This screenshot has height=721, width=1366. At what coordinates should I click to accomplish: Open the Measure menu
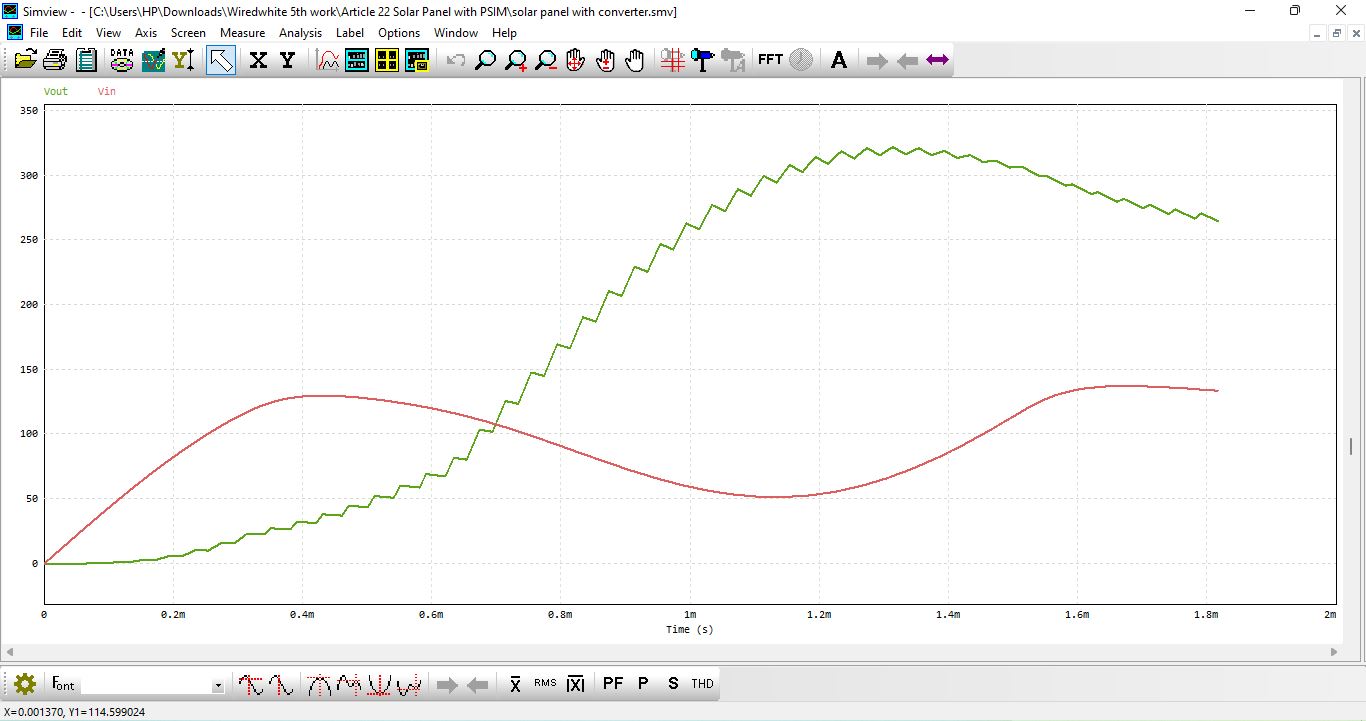pos(242,32)
